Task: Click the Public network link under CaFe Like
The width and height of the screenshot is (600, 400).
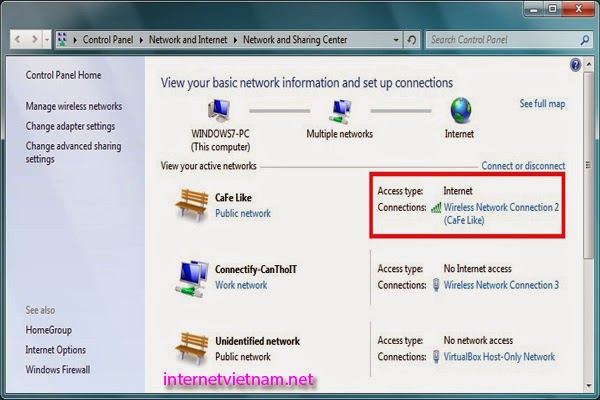Action: pos(243,213)
